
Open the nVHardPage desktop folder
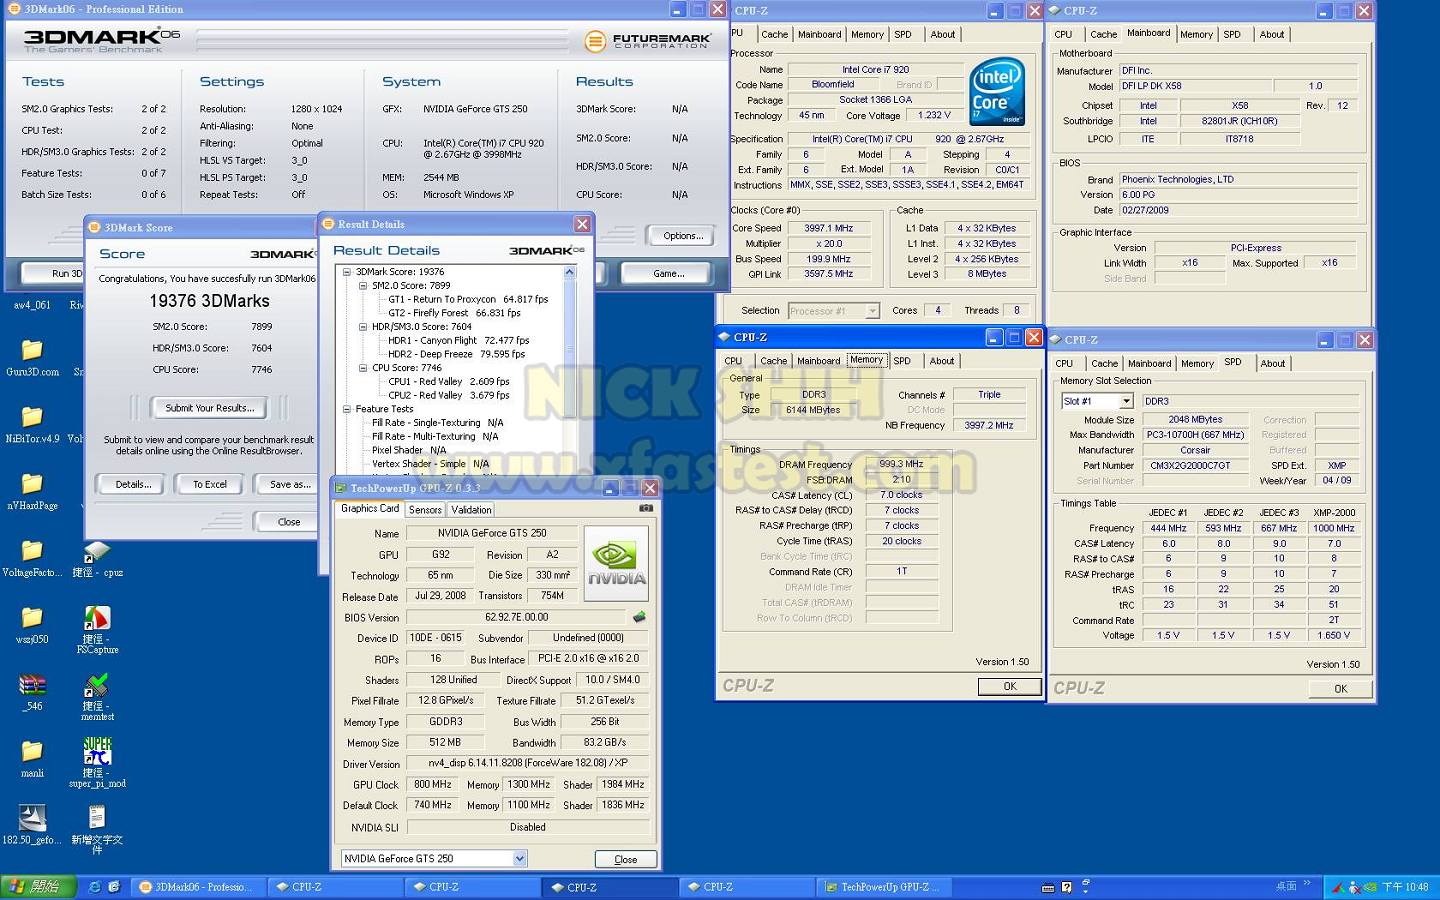pyautogui.click(x=32, y=491)
